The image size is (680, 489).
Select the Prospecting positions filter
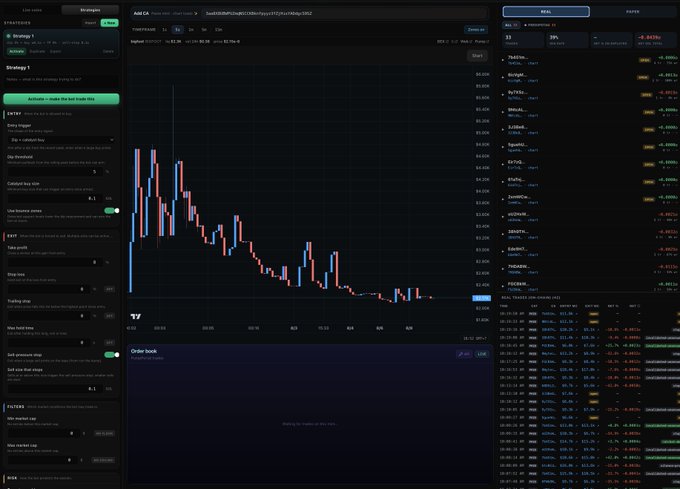tap(540, 25)
